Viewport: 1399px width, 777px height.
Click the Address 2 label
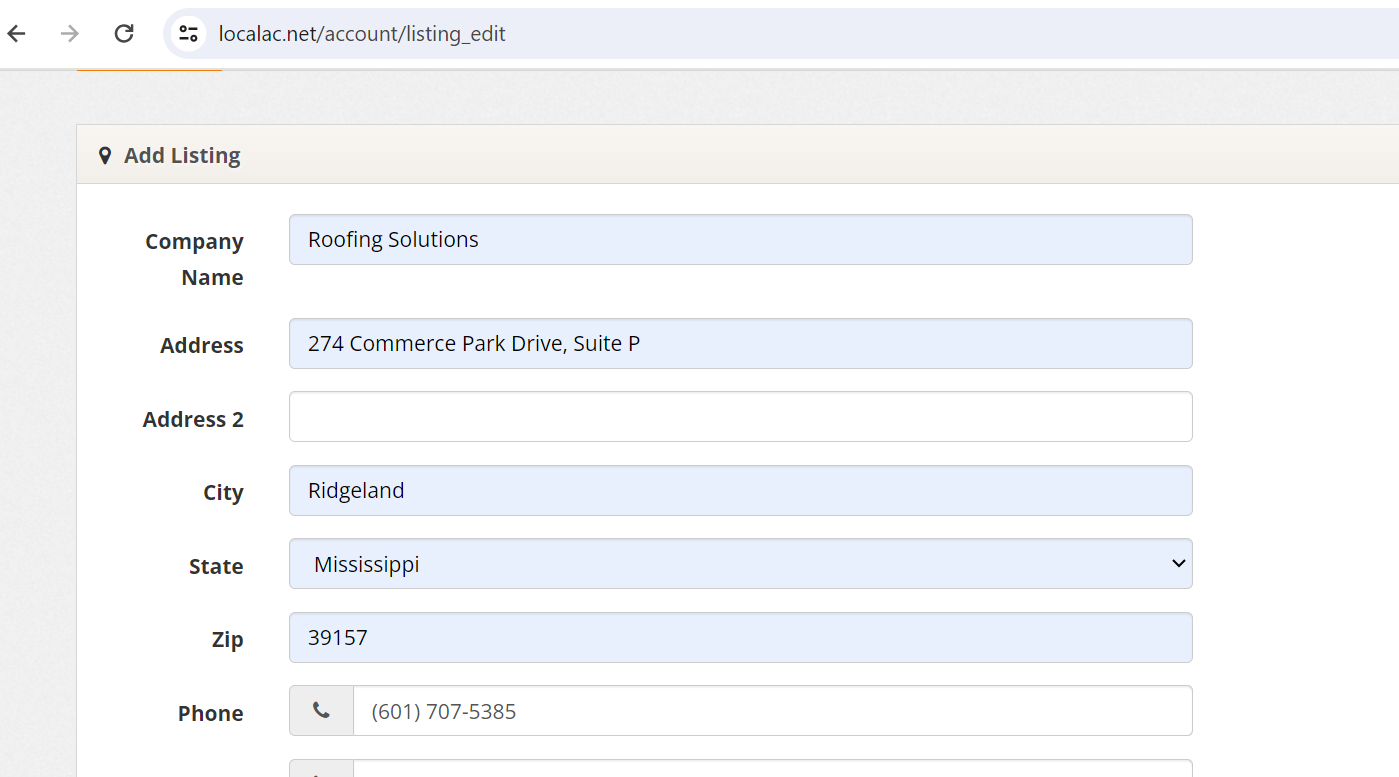(x=193, y=419)
